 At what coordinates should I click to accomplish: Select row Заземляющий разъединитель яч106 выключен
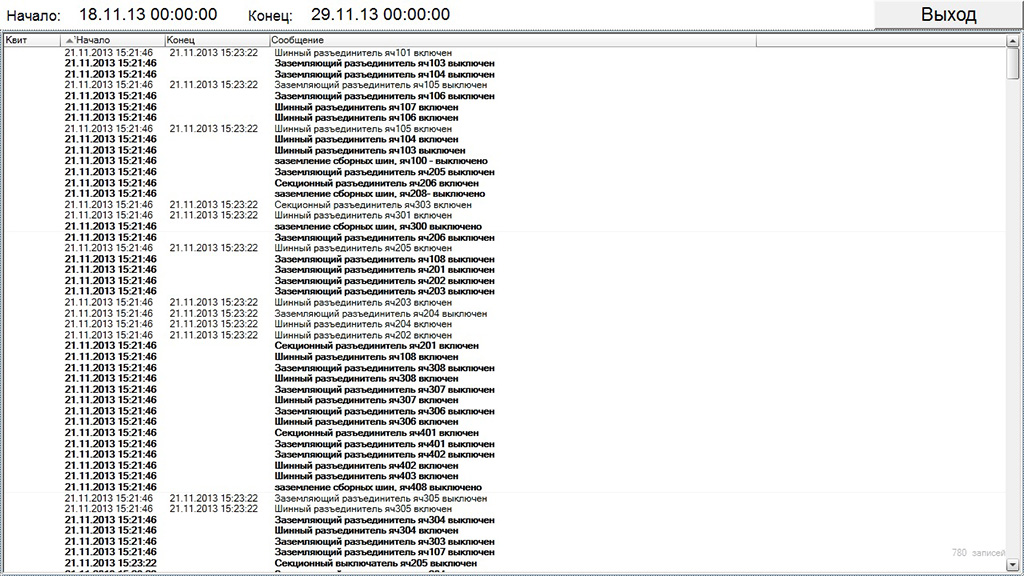coord(504,96)
